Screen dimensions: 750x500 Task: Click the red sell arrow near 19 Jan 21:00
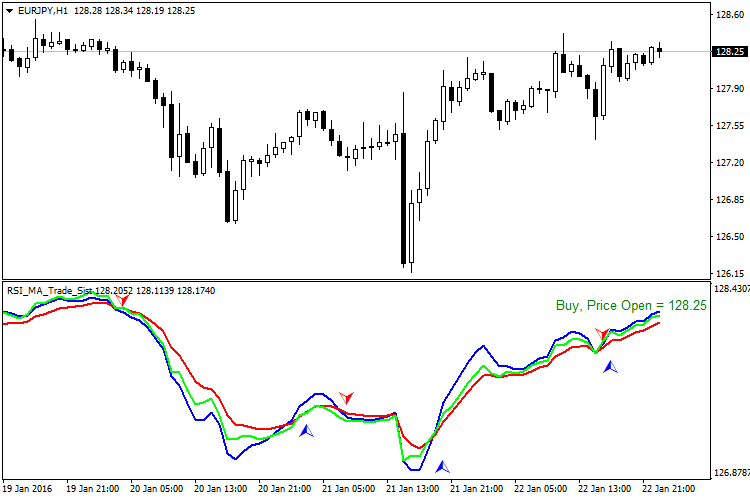click(x=122, y=300)
